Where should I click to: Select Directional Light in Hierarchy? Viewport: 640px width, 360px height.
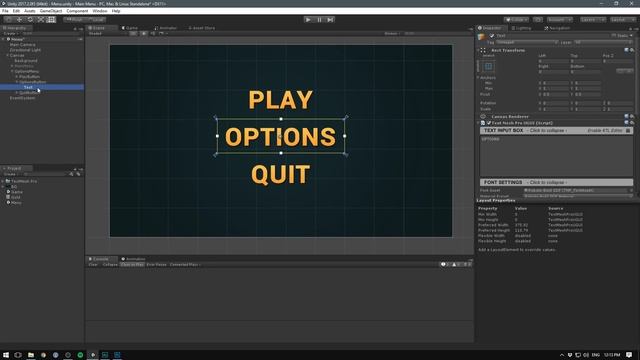(x=25, y=50)
